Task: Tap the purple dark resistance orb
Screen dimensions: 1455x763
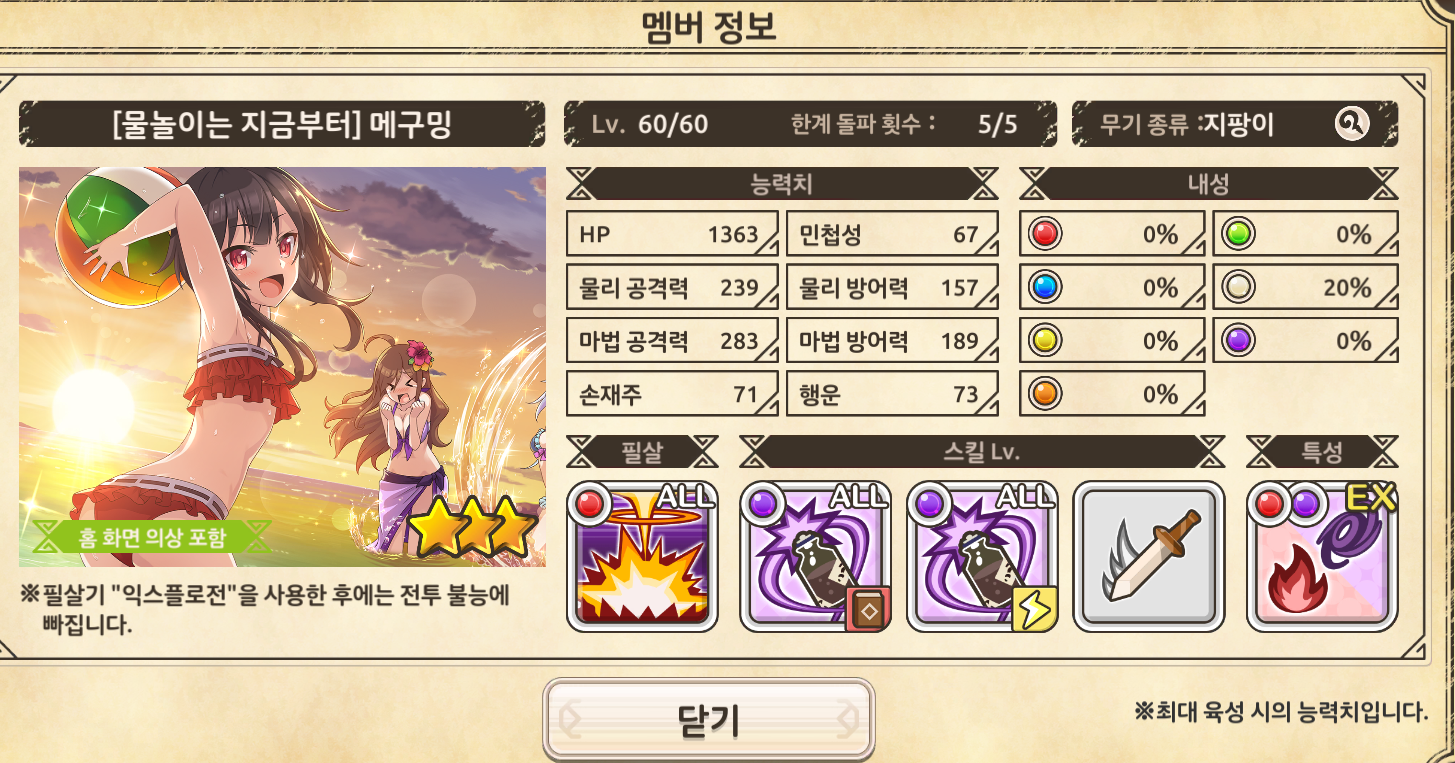Action: [1240, 341]
